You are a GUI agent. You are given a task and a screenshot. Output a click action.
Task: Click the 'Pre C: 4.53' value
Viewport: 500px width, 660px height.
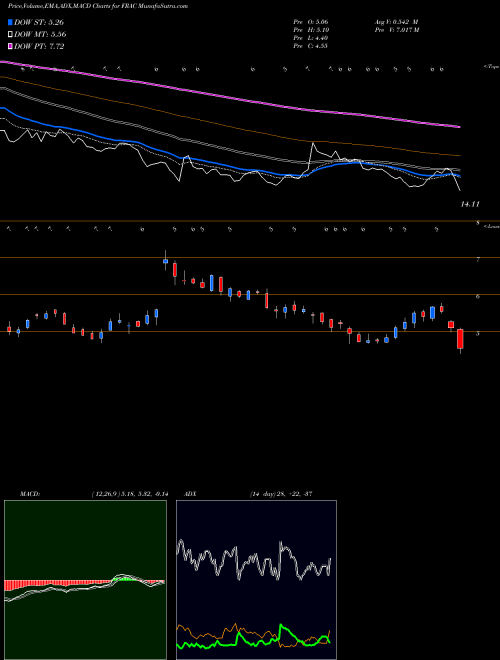pos(310,46)
